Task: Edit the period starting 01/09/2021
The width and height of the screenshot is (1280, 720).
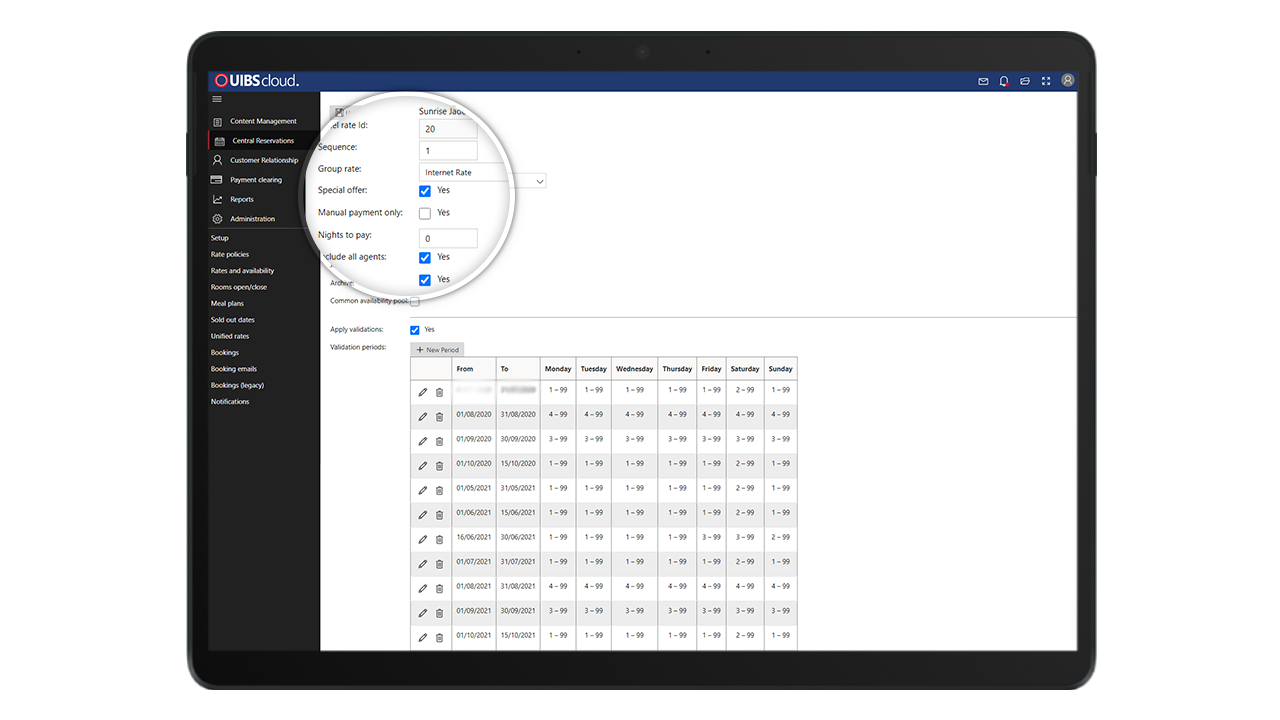Action: pos(423,613)
